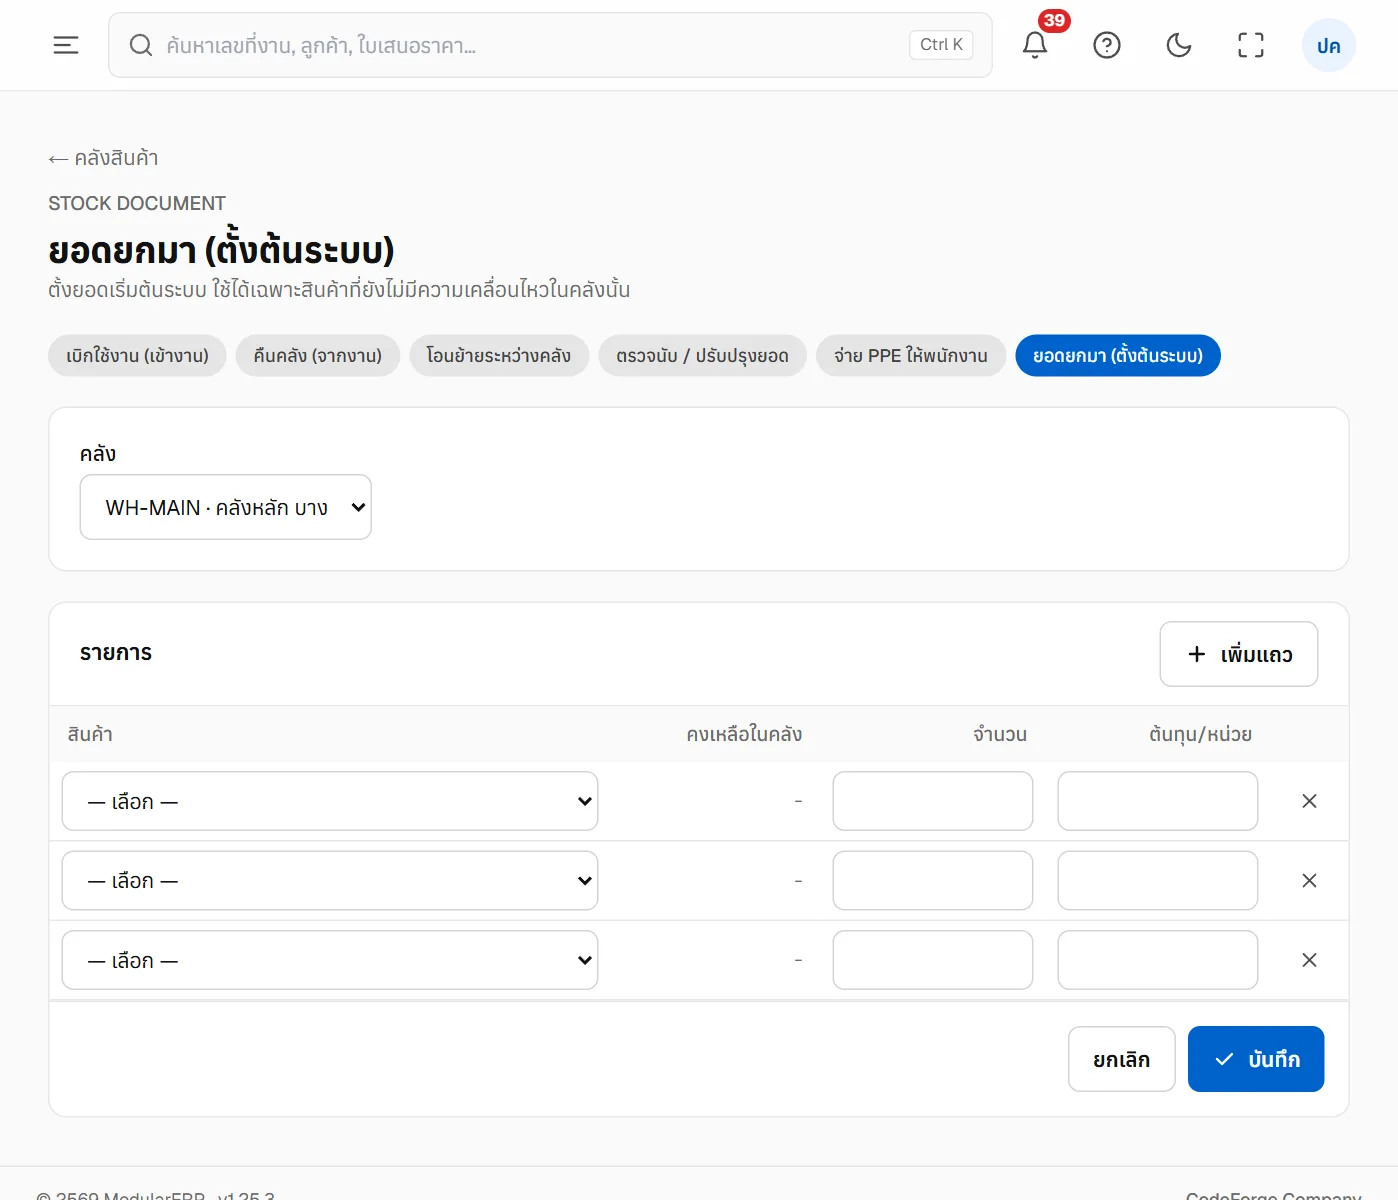Enter fullscreen with the expand icon
This screenshot has height=1200, width=1398.
[x=1251, y=45]
